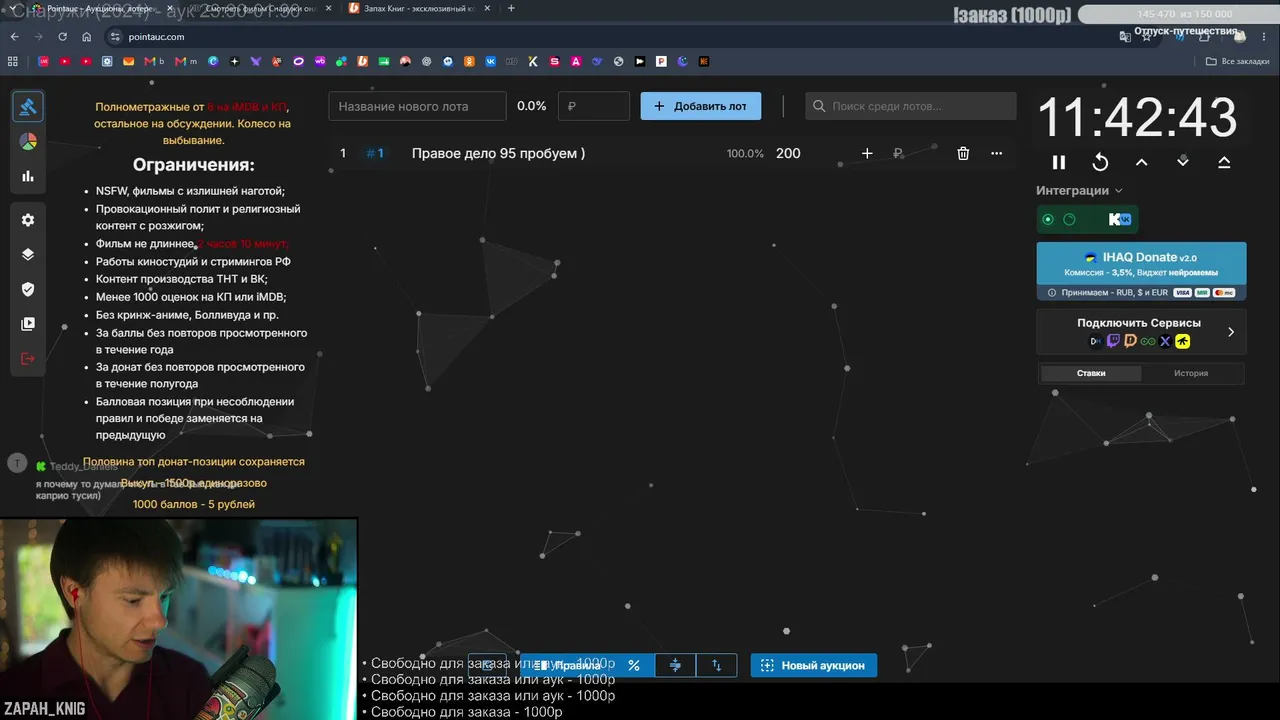1280x720 pixels.
Task: Collapse the Интеграции section
Action: click(1079, 190)
